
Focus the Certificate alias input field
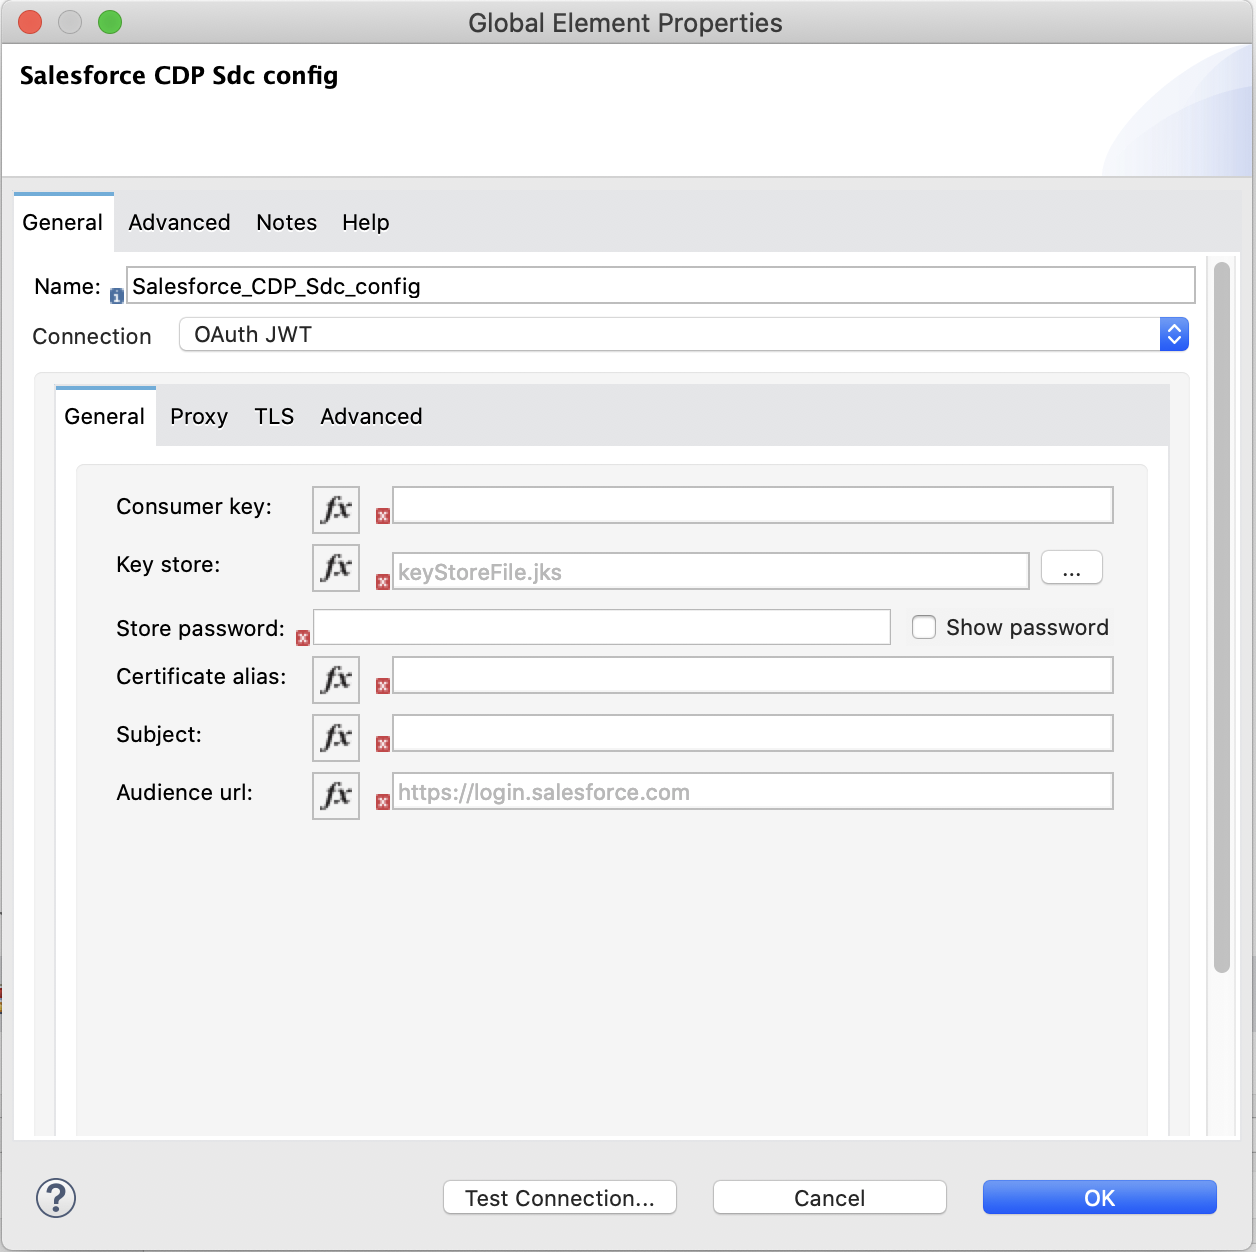click(753, 675)
